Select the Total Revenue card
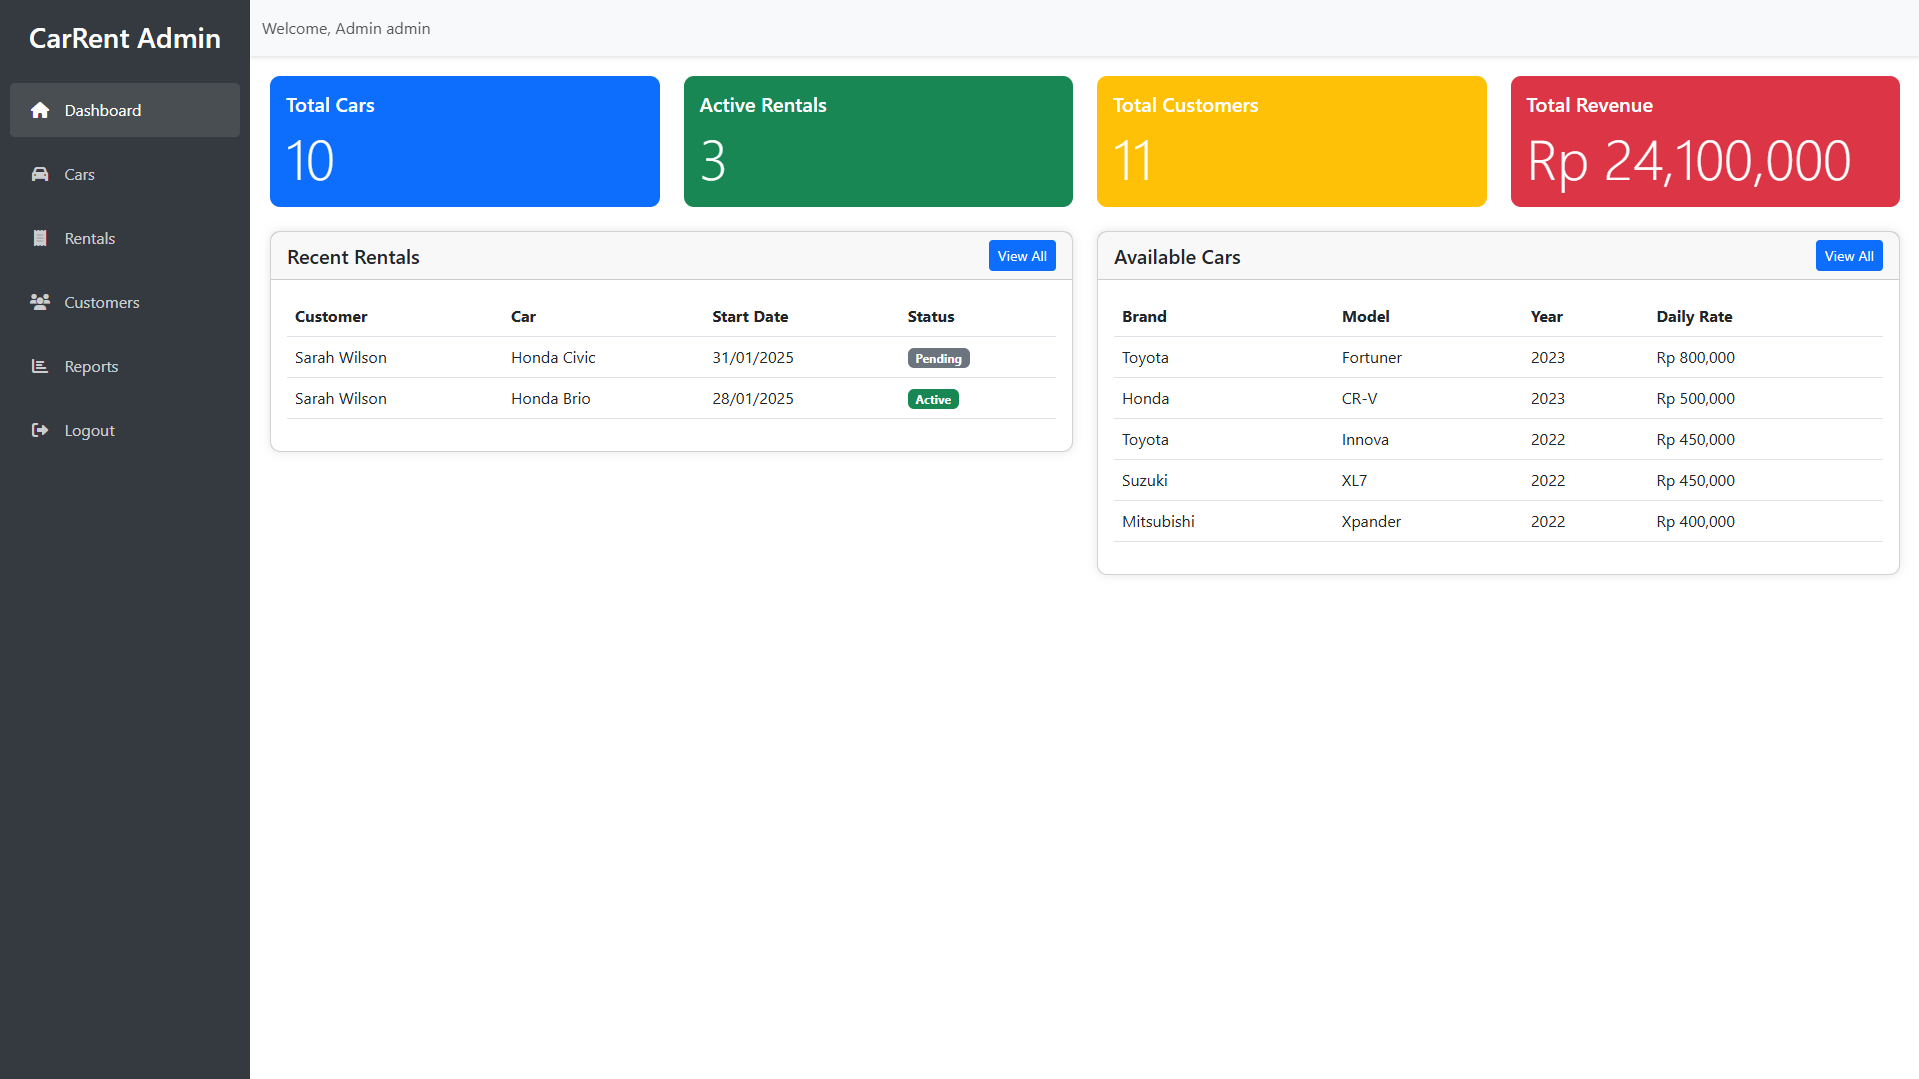This screenshot has height=1079, width=1919. click(x=1705, y=141)
